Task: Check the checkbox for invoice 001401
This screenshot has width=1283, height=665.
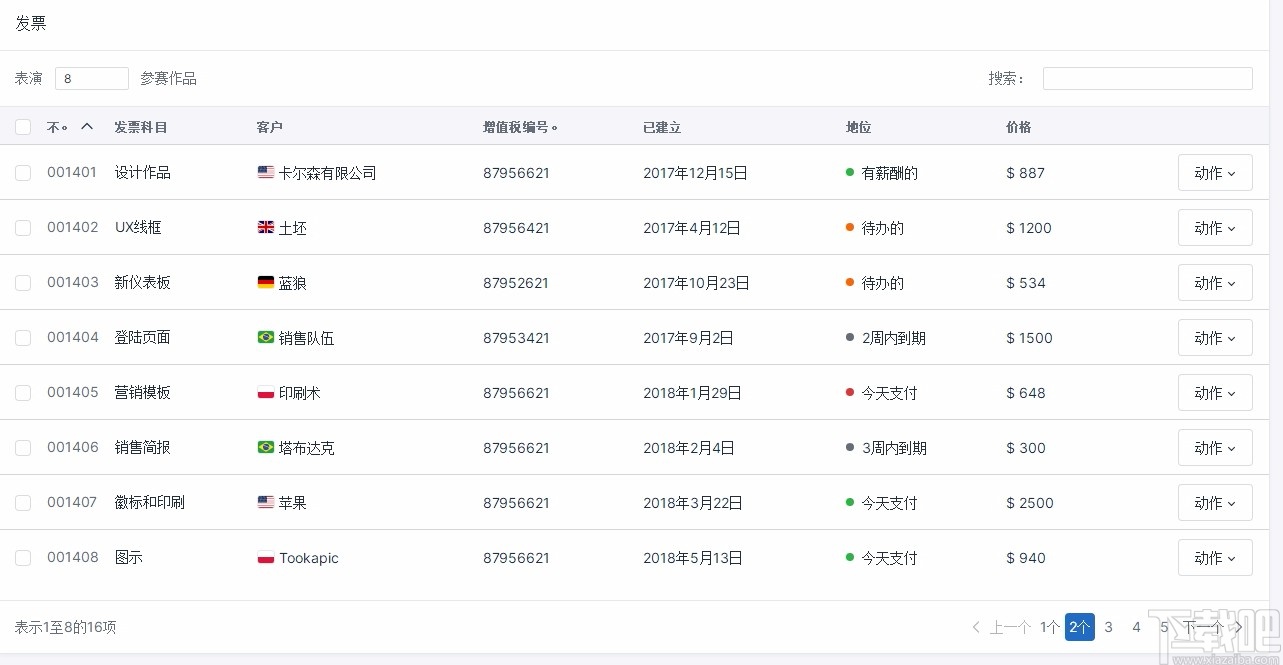Action: click(x=23, y=172)
